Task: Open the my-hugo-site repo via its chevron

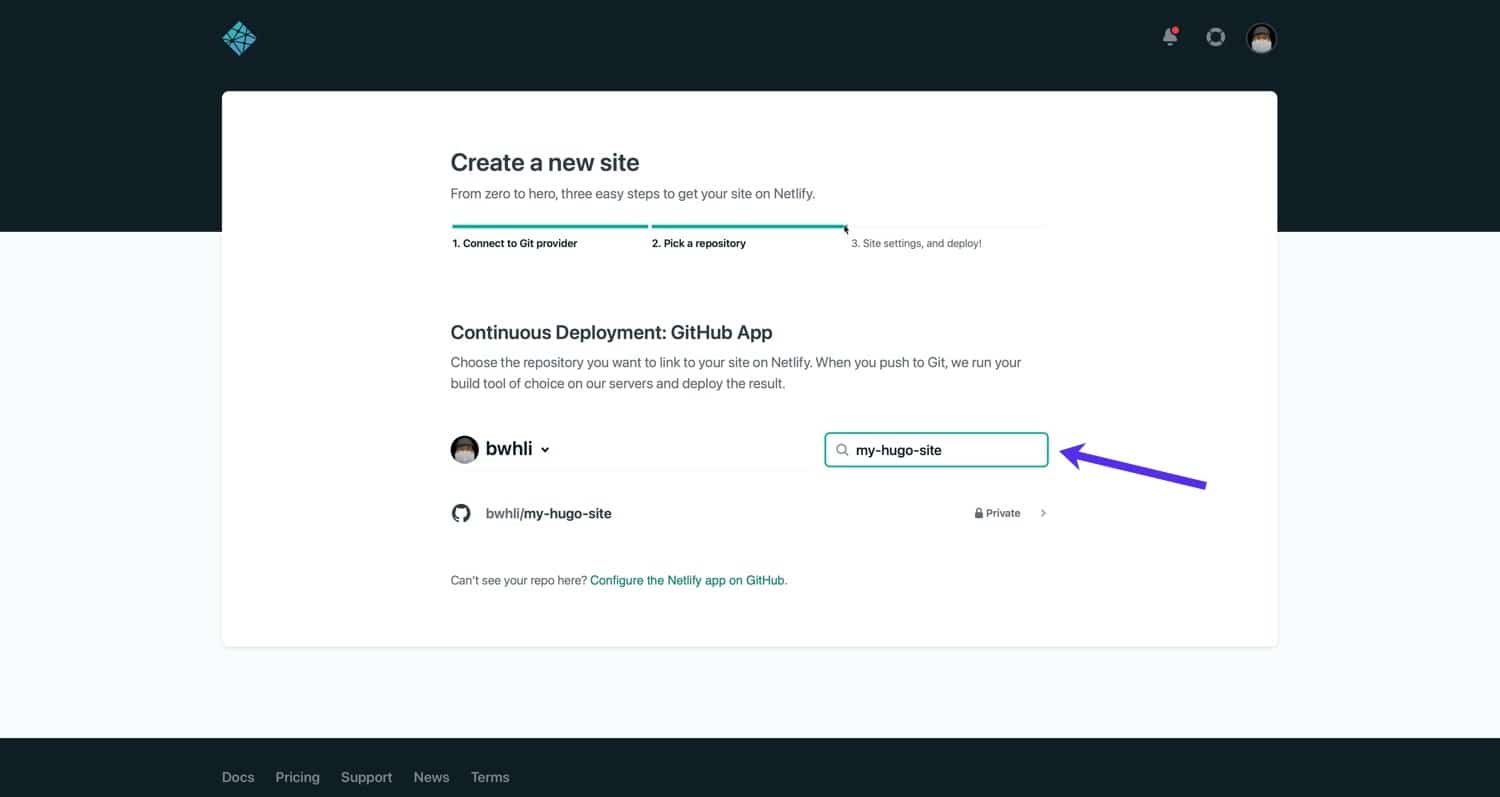Action: coord(1043,513)
